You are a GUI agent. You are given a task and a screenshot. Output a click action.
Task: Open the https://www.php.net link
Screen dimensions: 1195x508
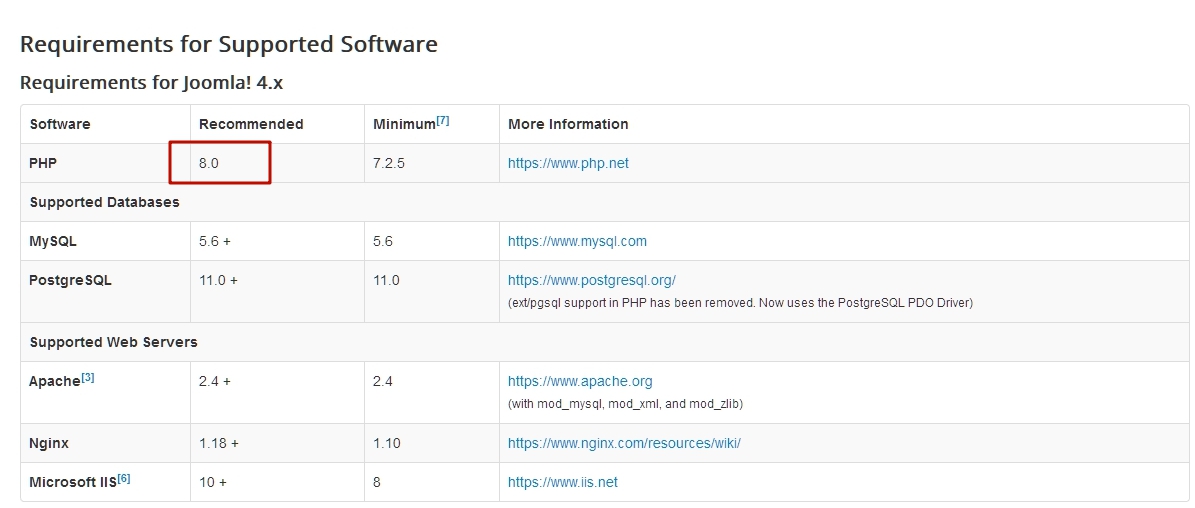(x=568, y=163)
